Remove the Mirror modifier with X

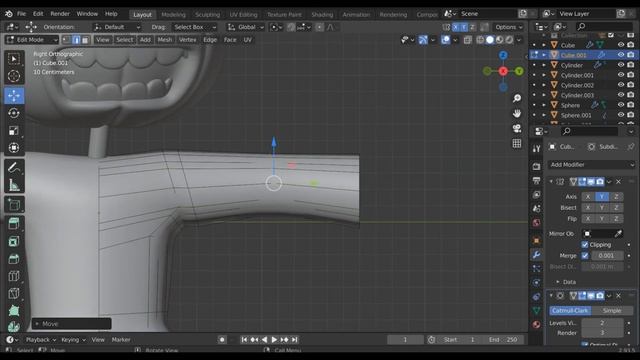pyautogui.click(x=618, y=182)
